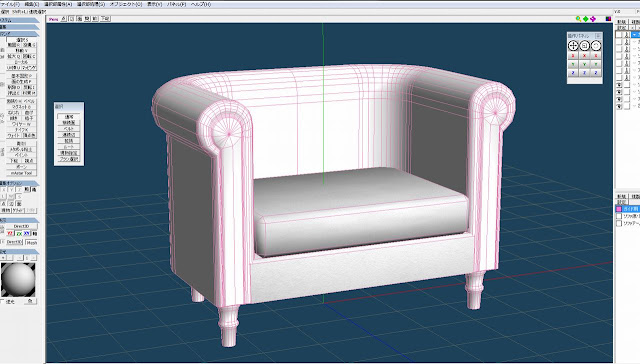Collapse the 表示 display panel header
Viewport: 640px width, 364px height.
tap(20, 220)
